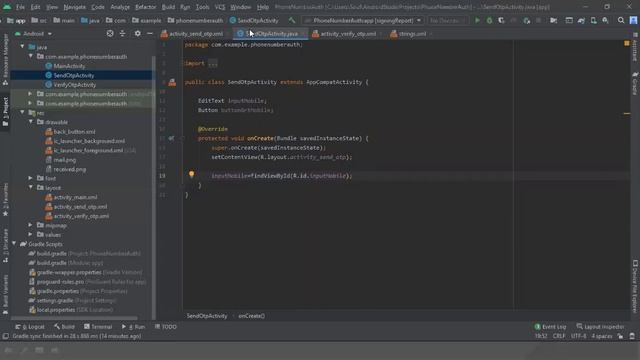The height and width of the screenshot is (360, 640).
Task: Open the Gradle side panel
Action: pos(635,83)
